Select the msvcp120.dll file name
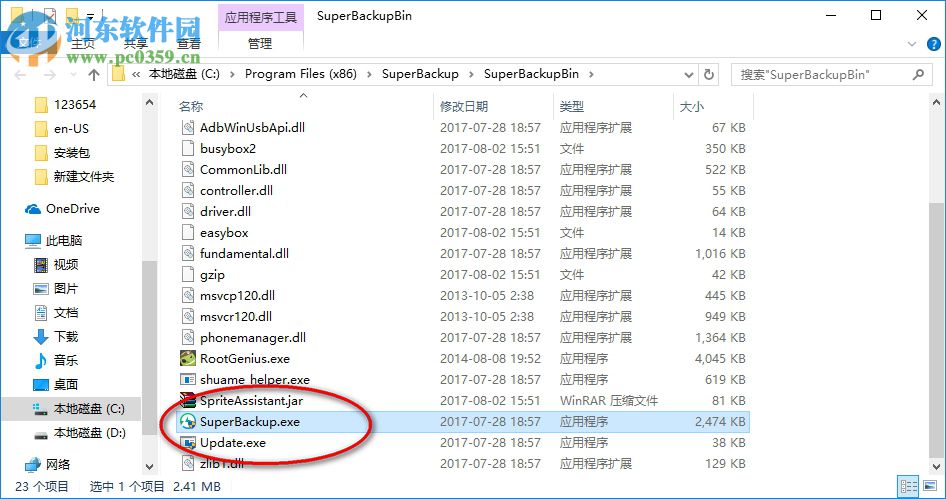Image resolution: width=946 pixels, height=499 pixels. tap(237, 296)
